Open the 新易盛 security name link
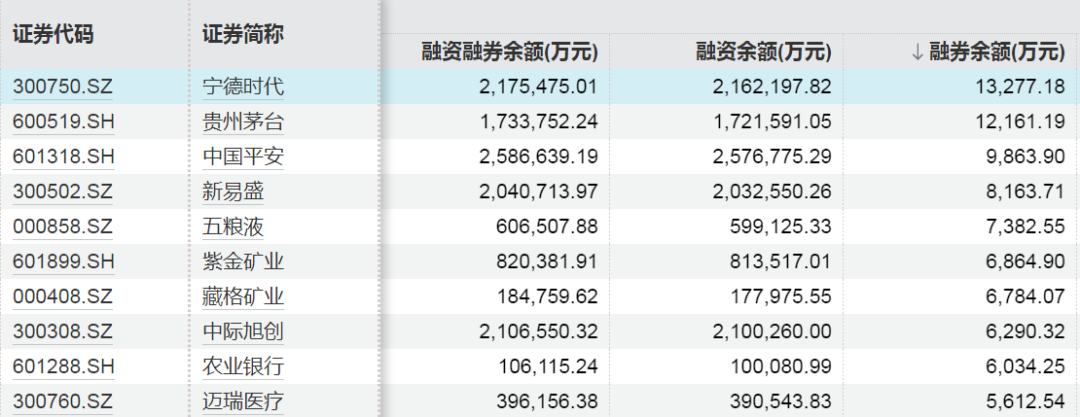The width and height of the screenshot is (1080, 417). (x=233, y=192)
